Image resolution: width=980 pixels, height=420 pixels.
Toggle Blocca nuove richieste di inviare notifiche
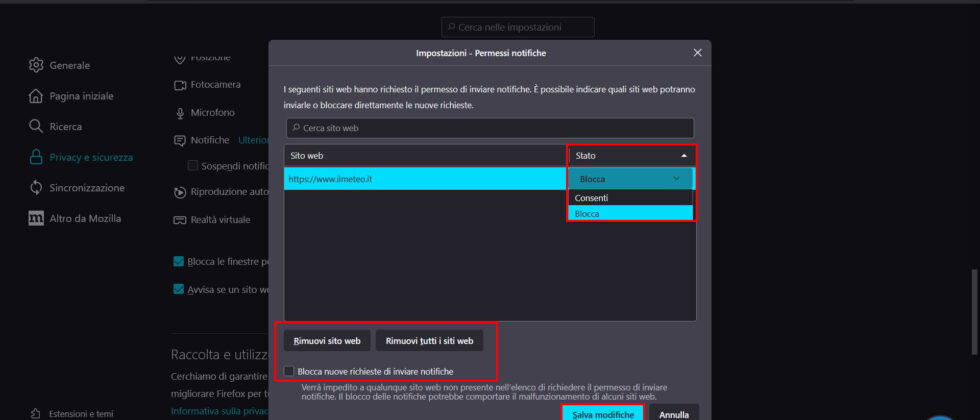(289, 371)
